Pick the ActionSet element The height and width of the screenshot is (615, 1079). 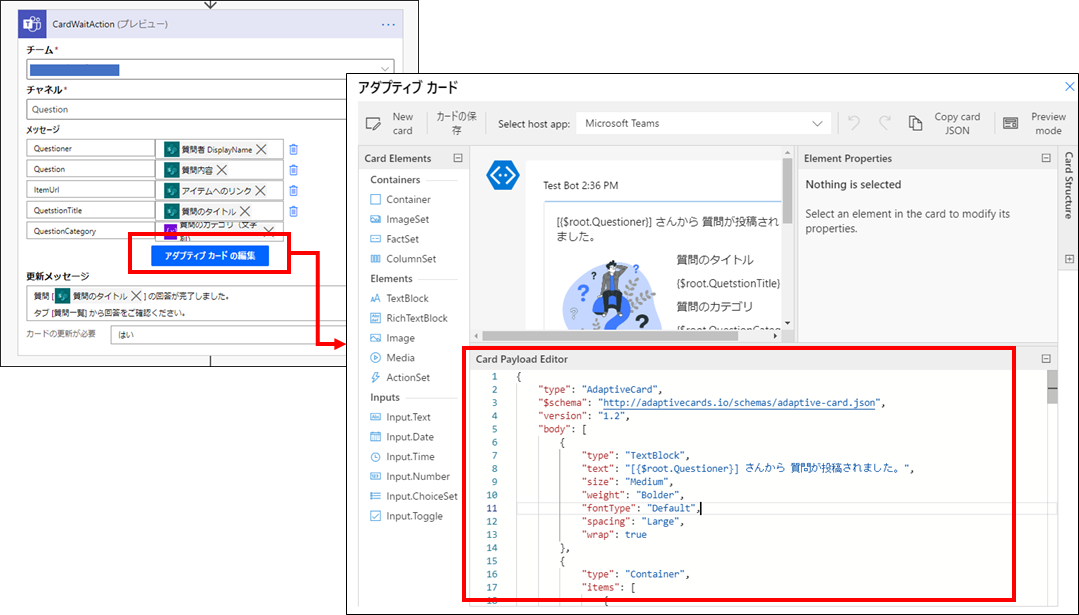click(400, 378)
